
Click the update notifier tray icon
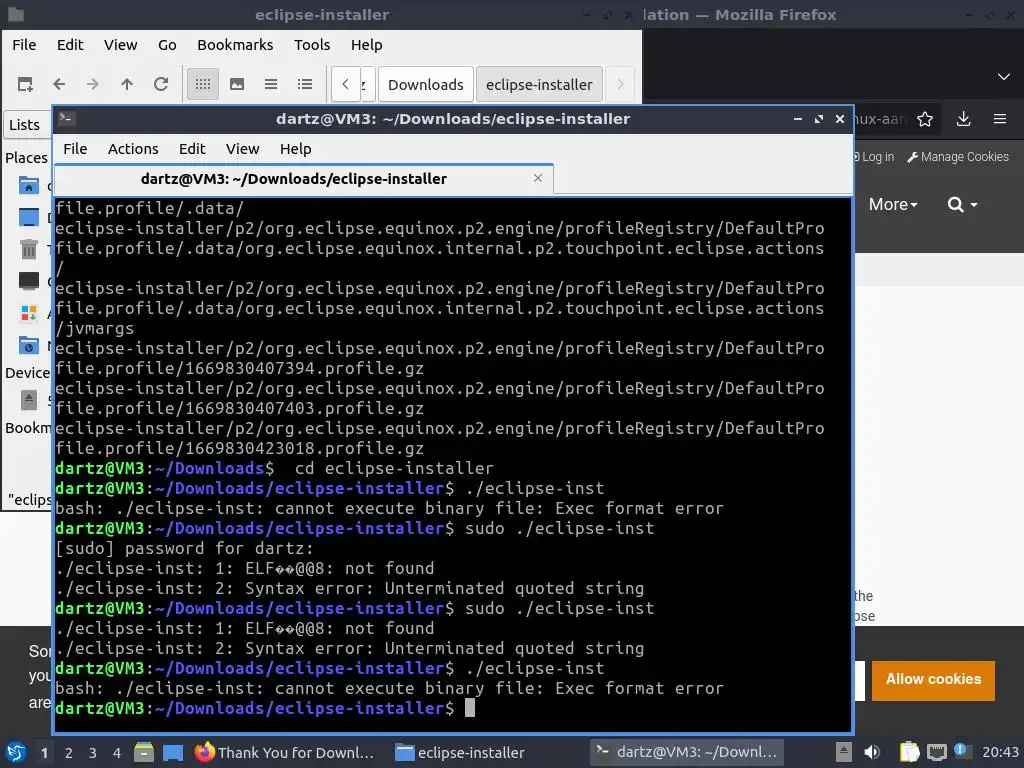tap(961, 751)
